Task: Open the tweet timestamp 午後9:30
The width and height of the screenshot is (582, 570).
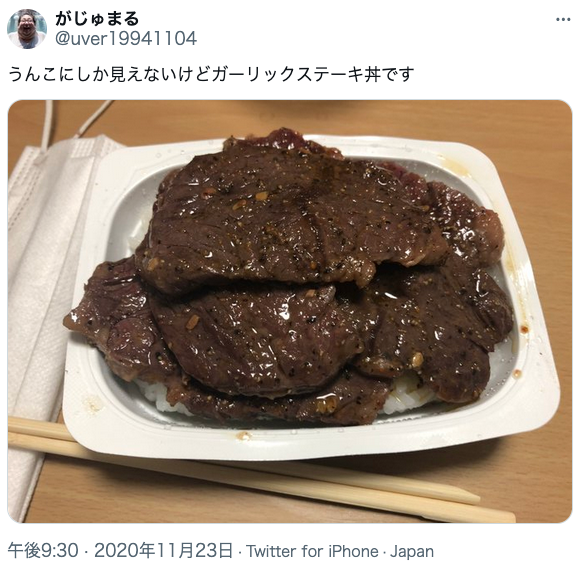Action: [43, 551]
